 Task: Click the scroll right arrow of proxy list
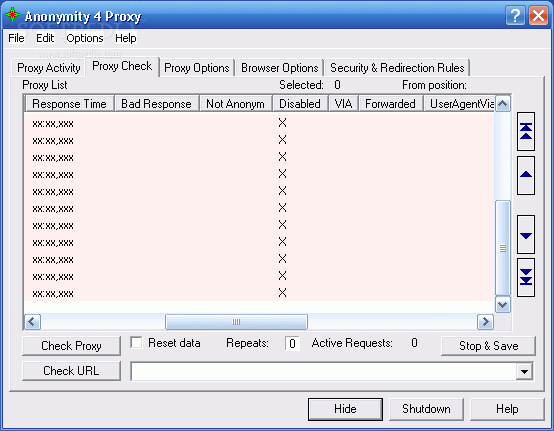[485, 322]
